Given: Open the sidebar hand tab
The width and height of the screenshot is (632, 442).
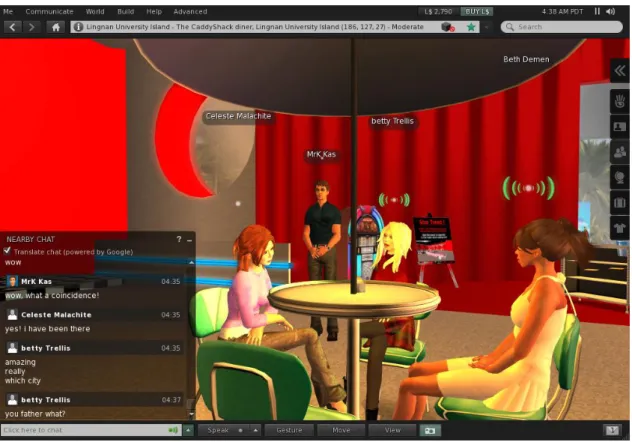Looking at the screenshot, I should 620,101.
